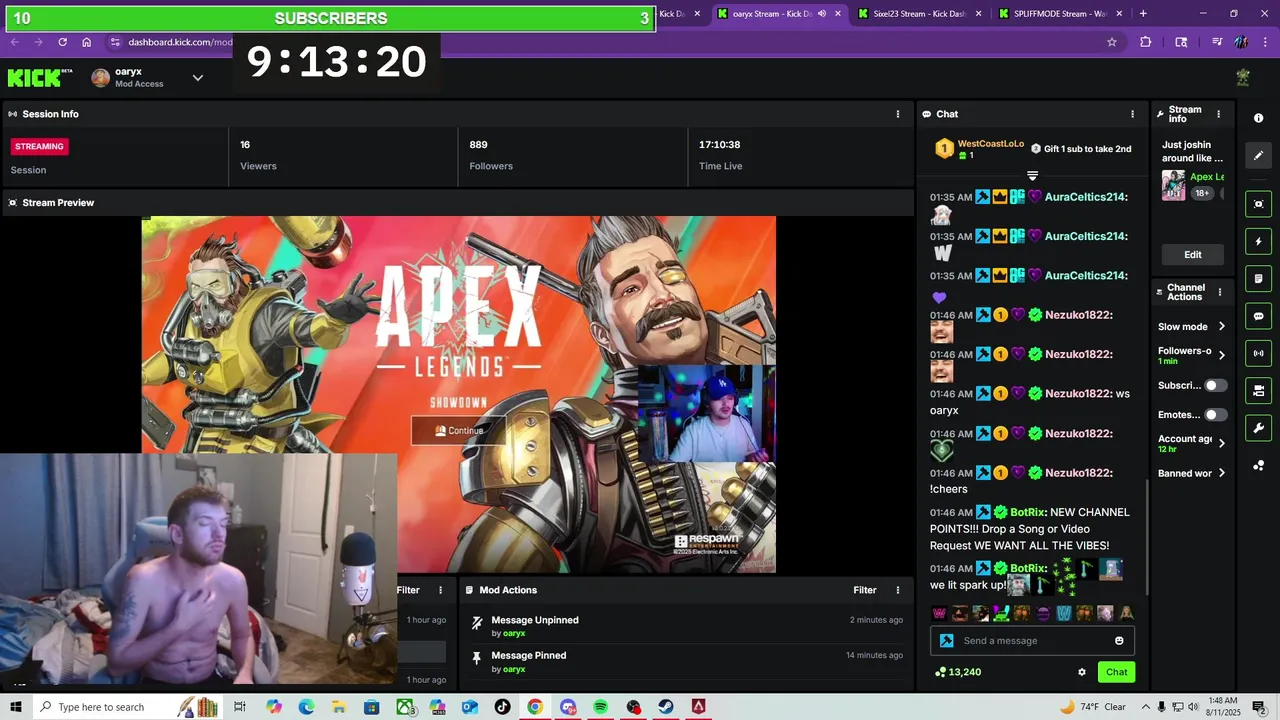The height and width of the screenshot is (720, 1280).
Task: Click the Apex Legends stream preview
Action: click(458, 394)
